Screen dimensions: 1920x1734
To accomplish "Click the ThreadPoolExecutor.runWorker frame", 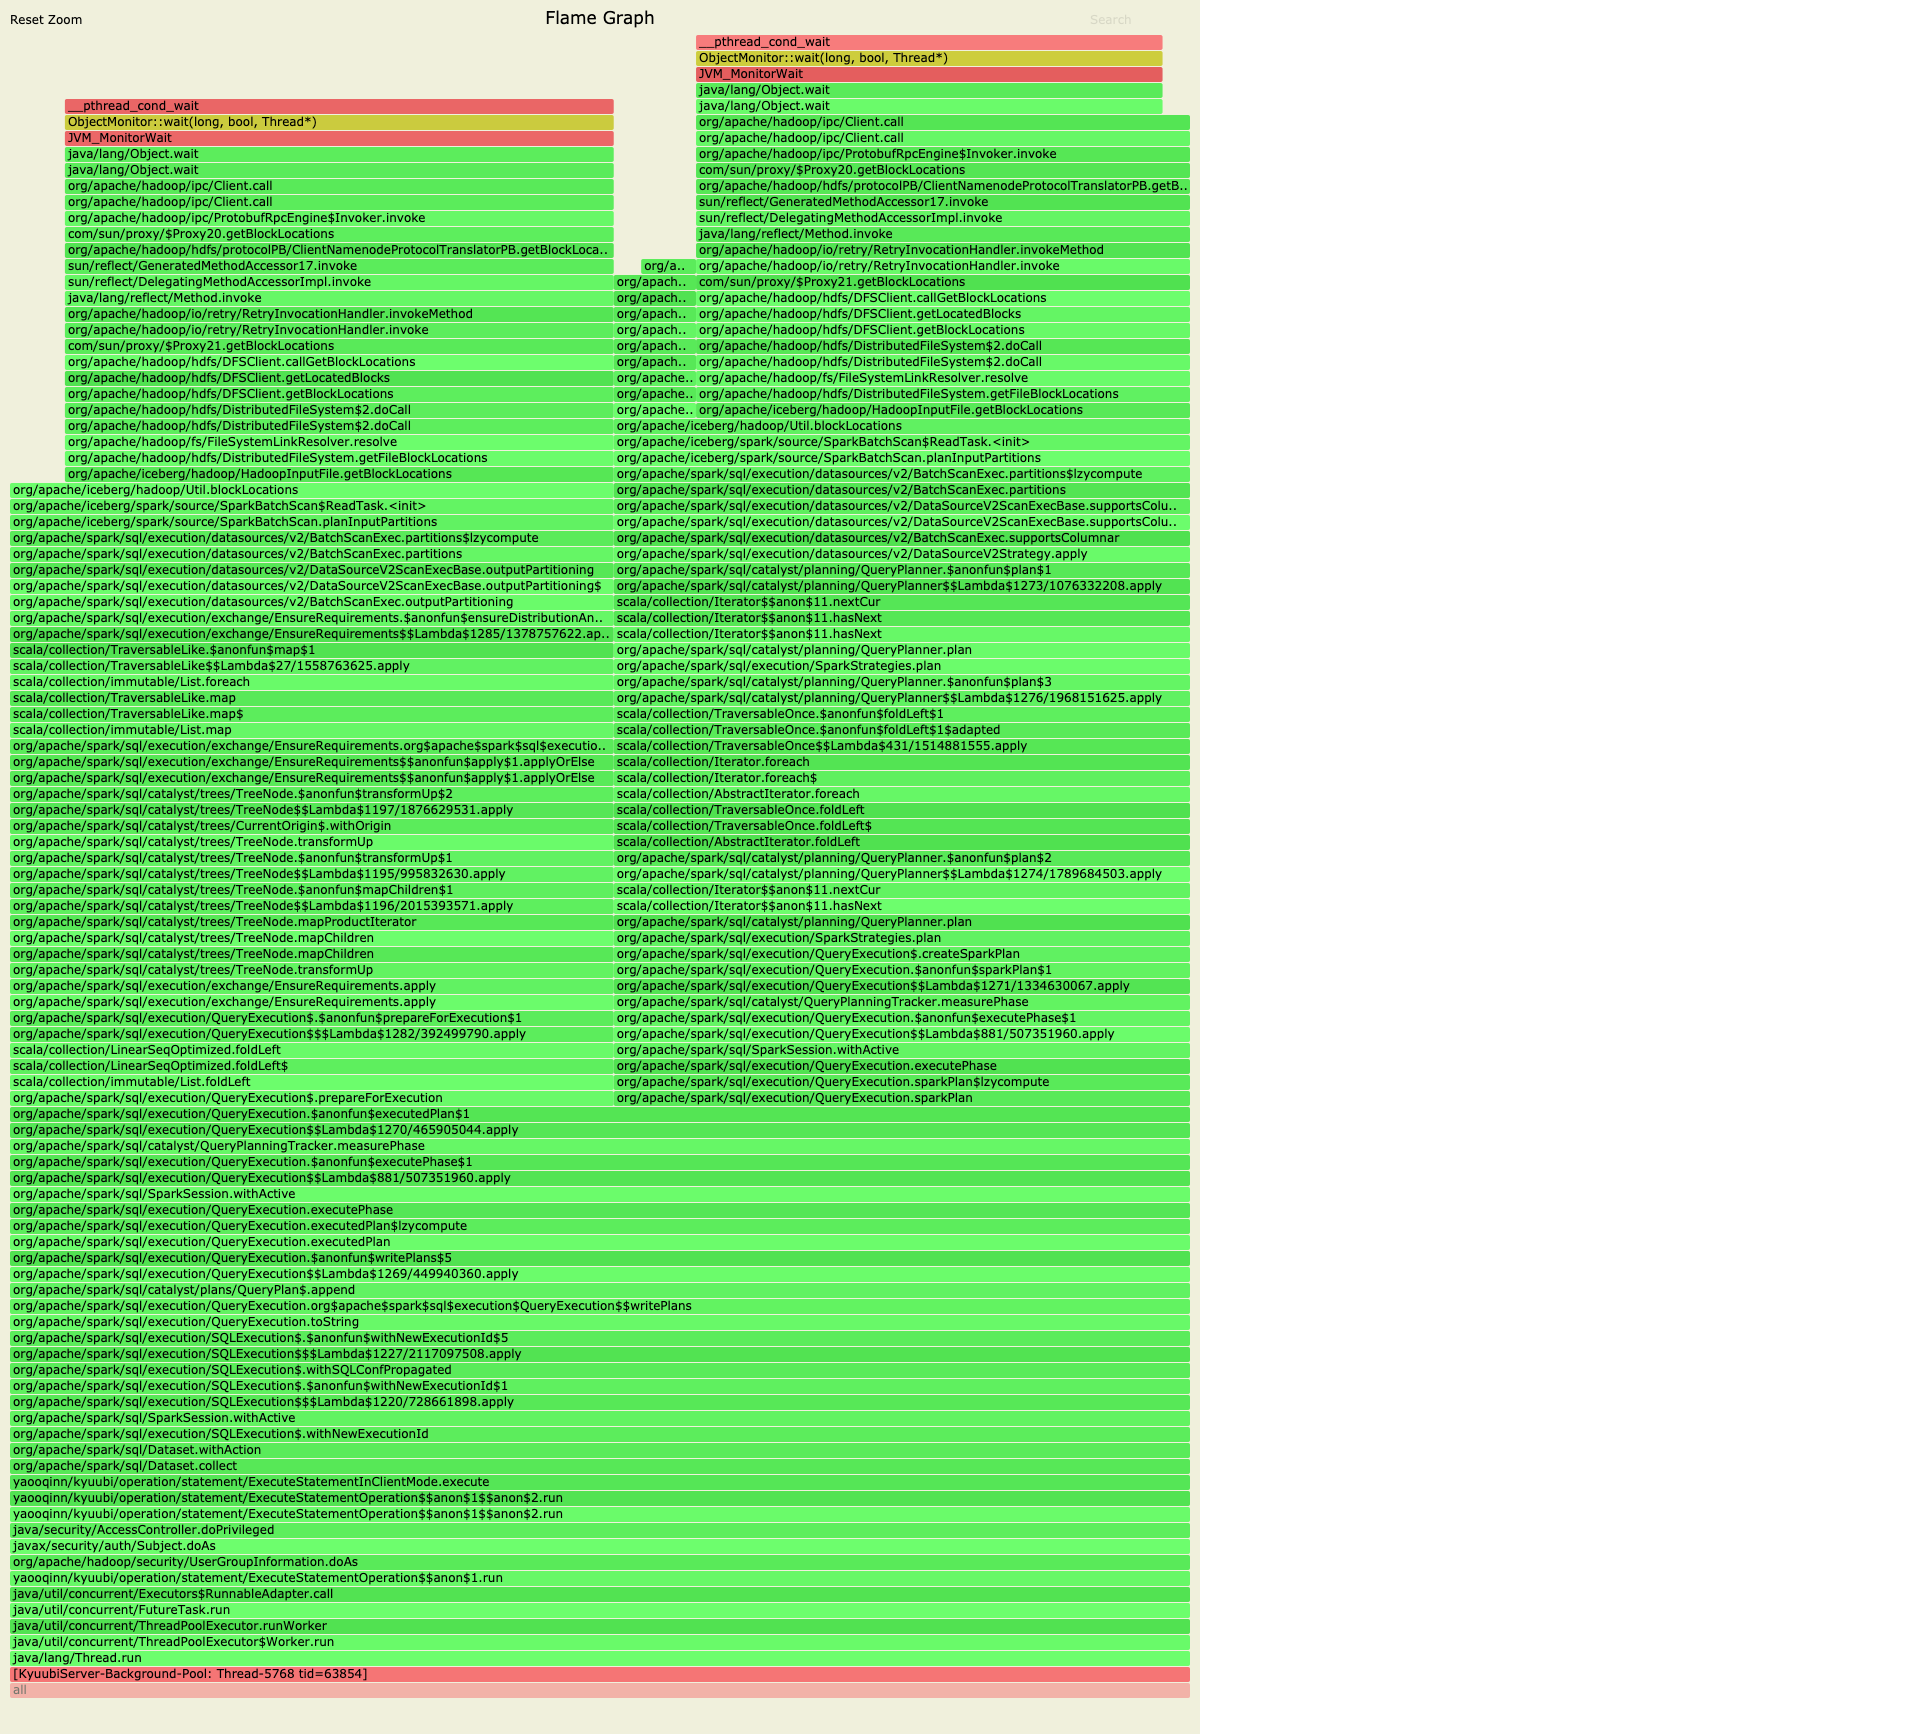I will pos(600,1626).
